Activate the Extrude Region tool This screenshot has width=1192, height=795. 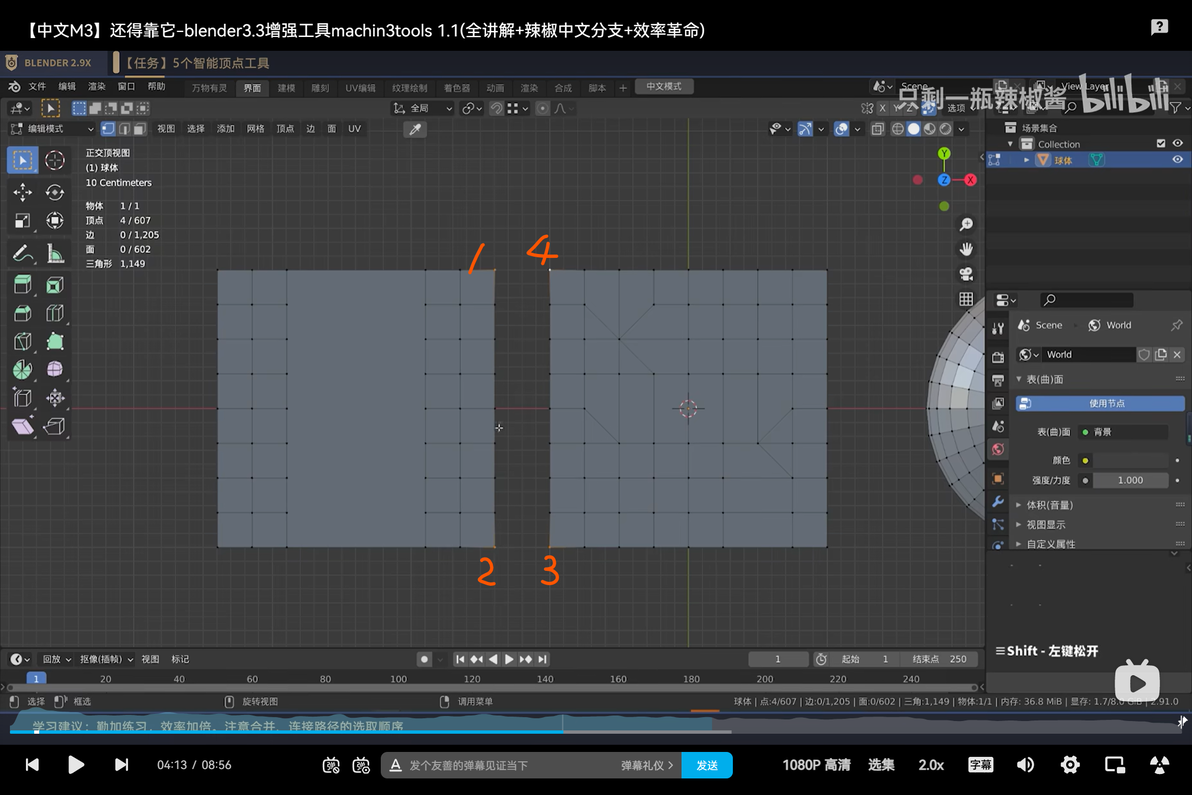pos(22,285)
